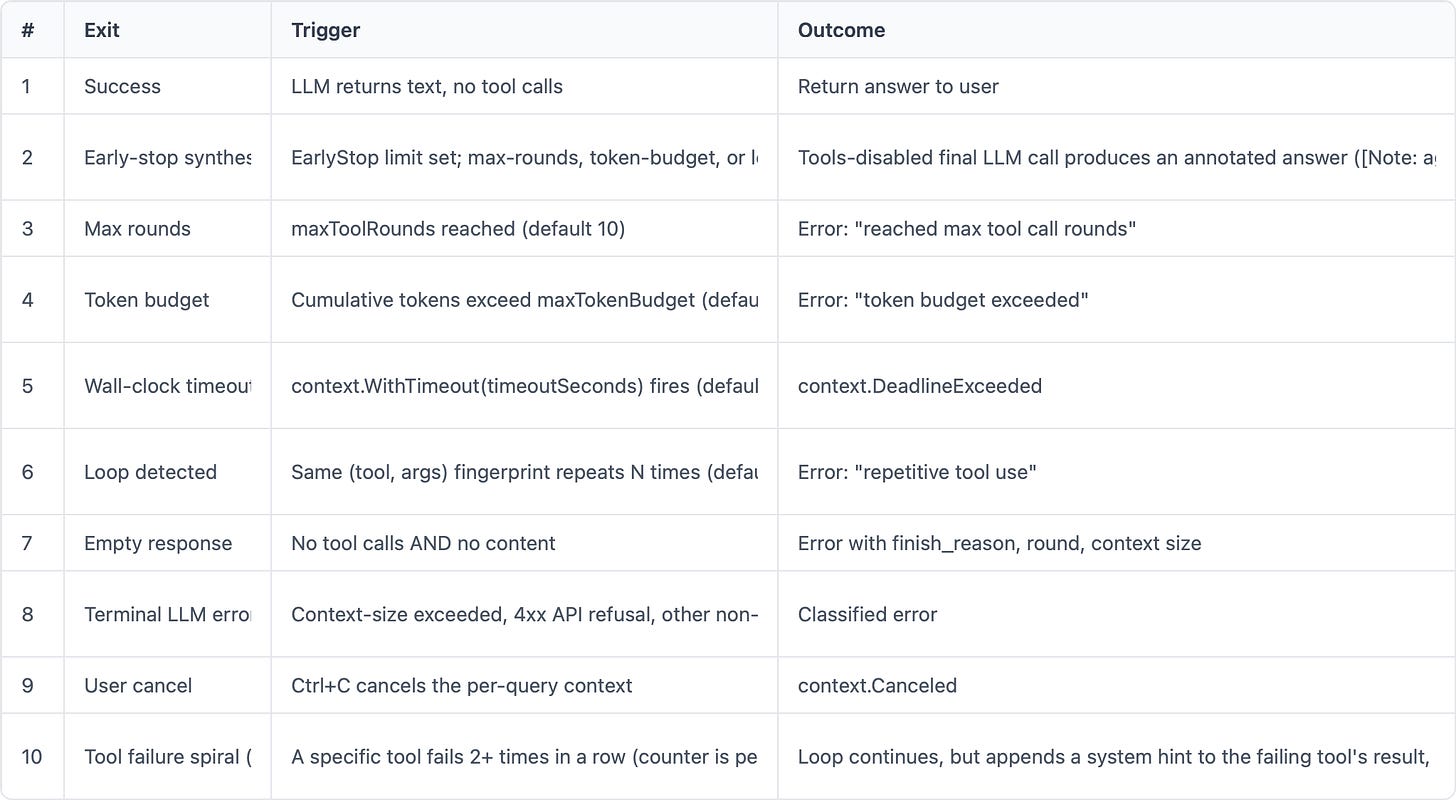Click the Trigger column header

click(524, 30)
